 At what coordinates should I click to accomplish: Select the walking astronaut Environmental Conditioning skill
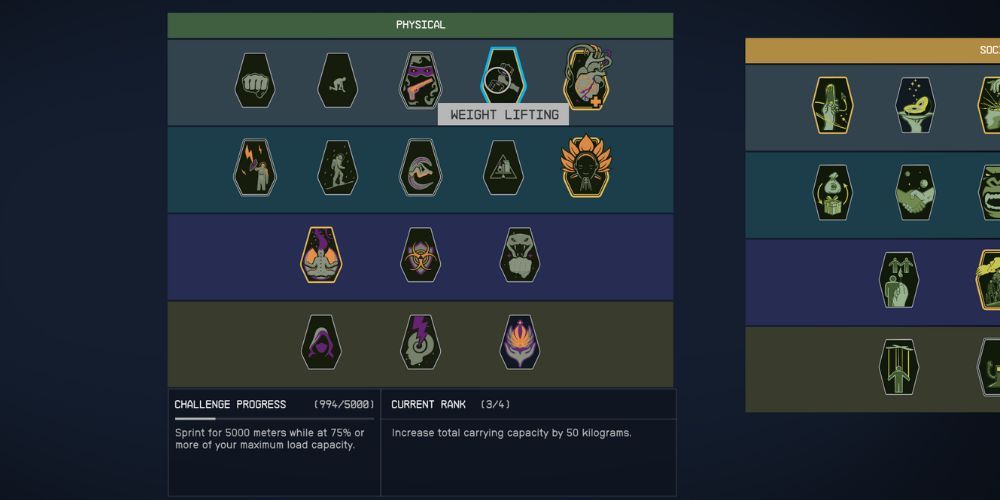(337, 168)
